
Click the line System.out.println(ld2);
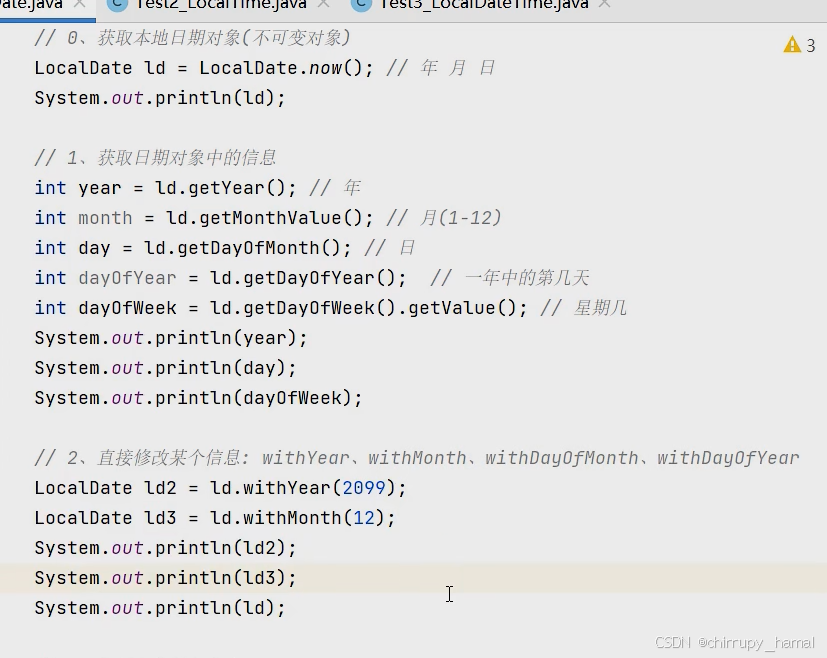(x=166, y=548)
